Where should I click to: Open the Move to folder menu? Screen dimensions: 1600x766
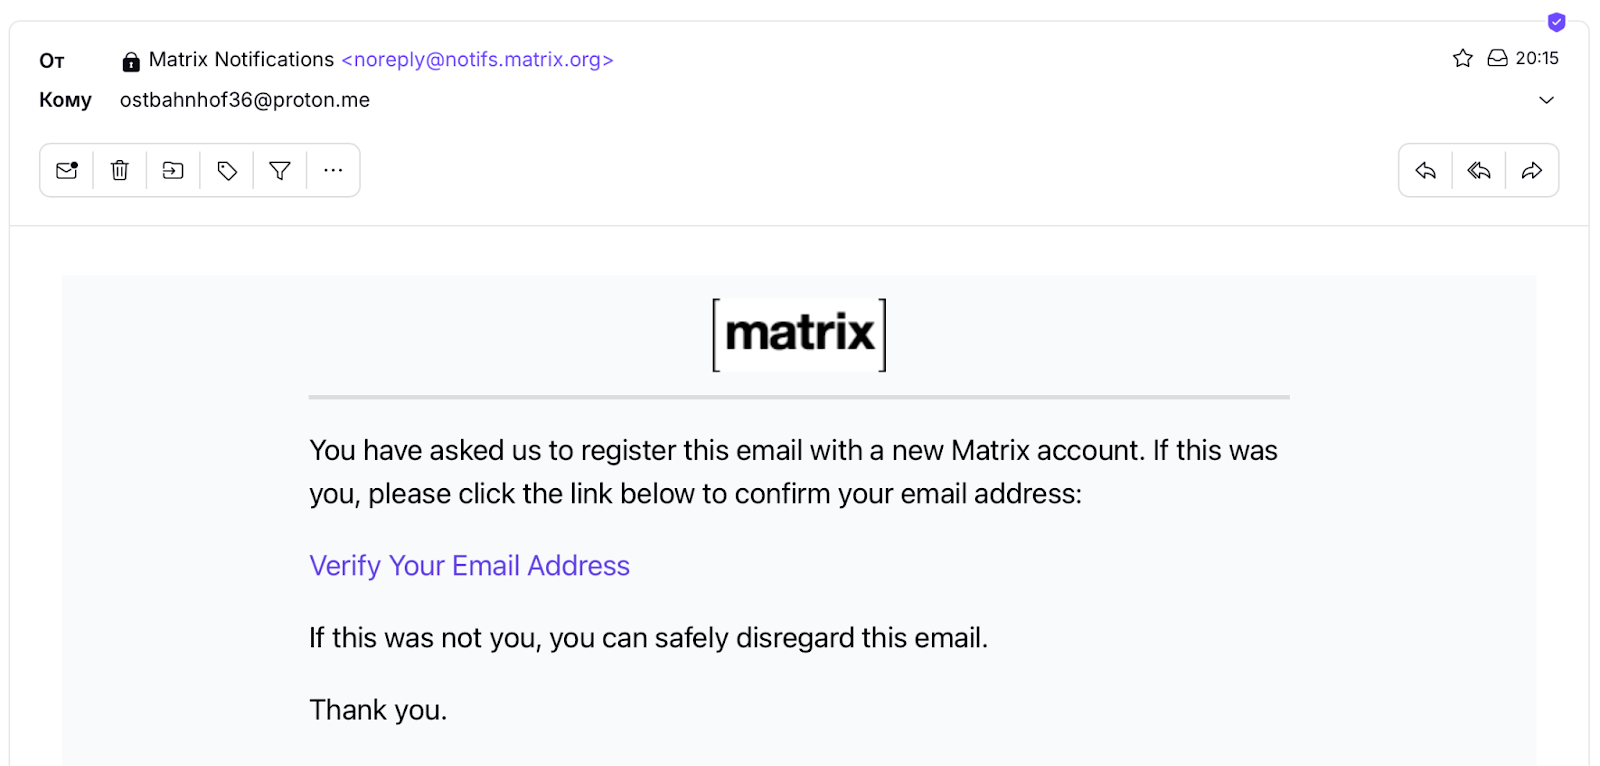click(173, 171)
